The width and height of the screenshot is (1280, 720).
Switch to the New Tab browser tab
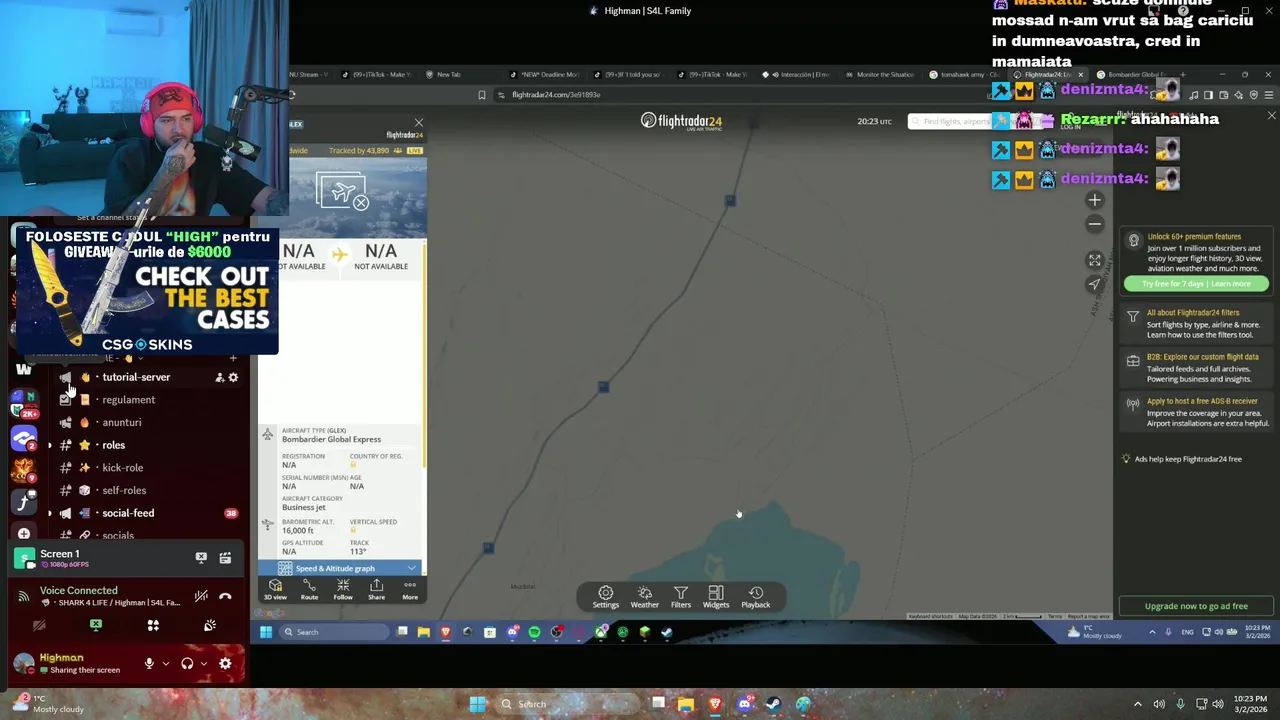pos(448,74)
